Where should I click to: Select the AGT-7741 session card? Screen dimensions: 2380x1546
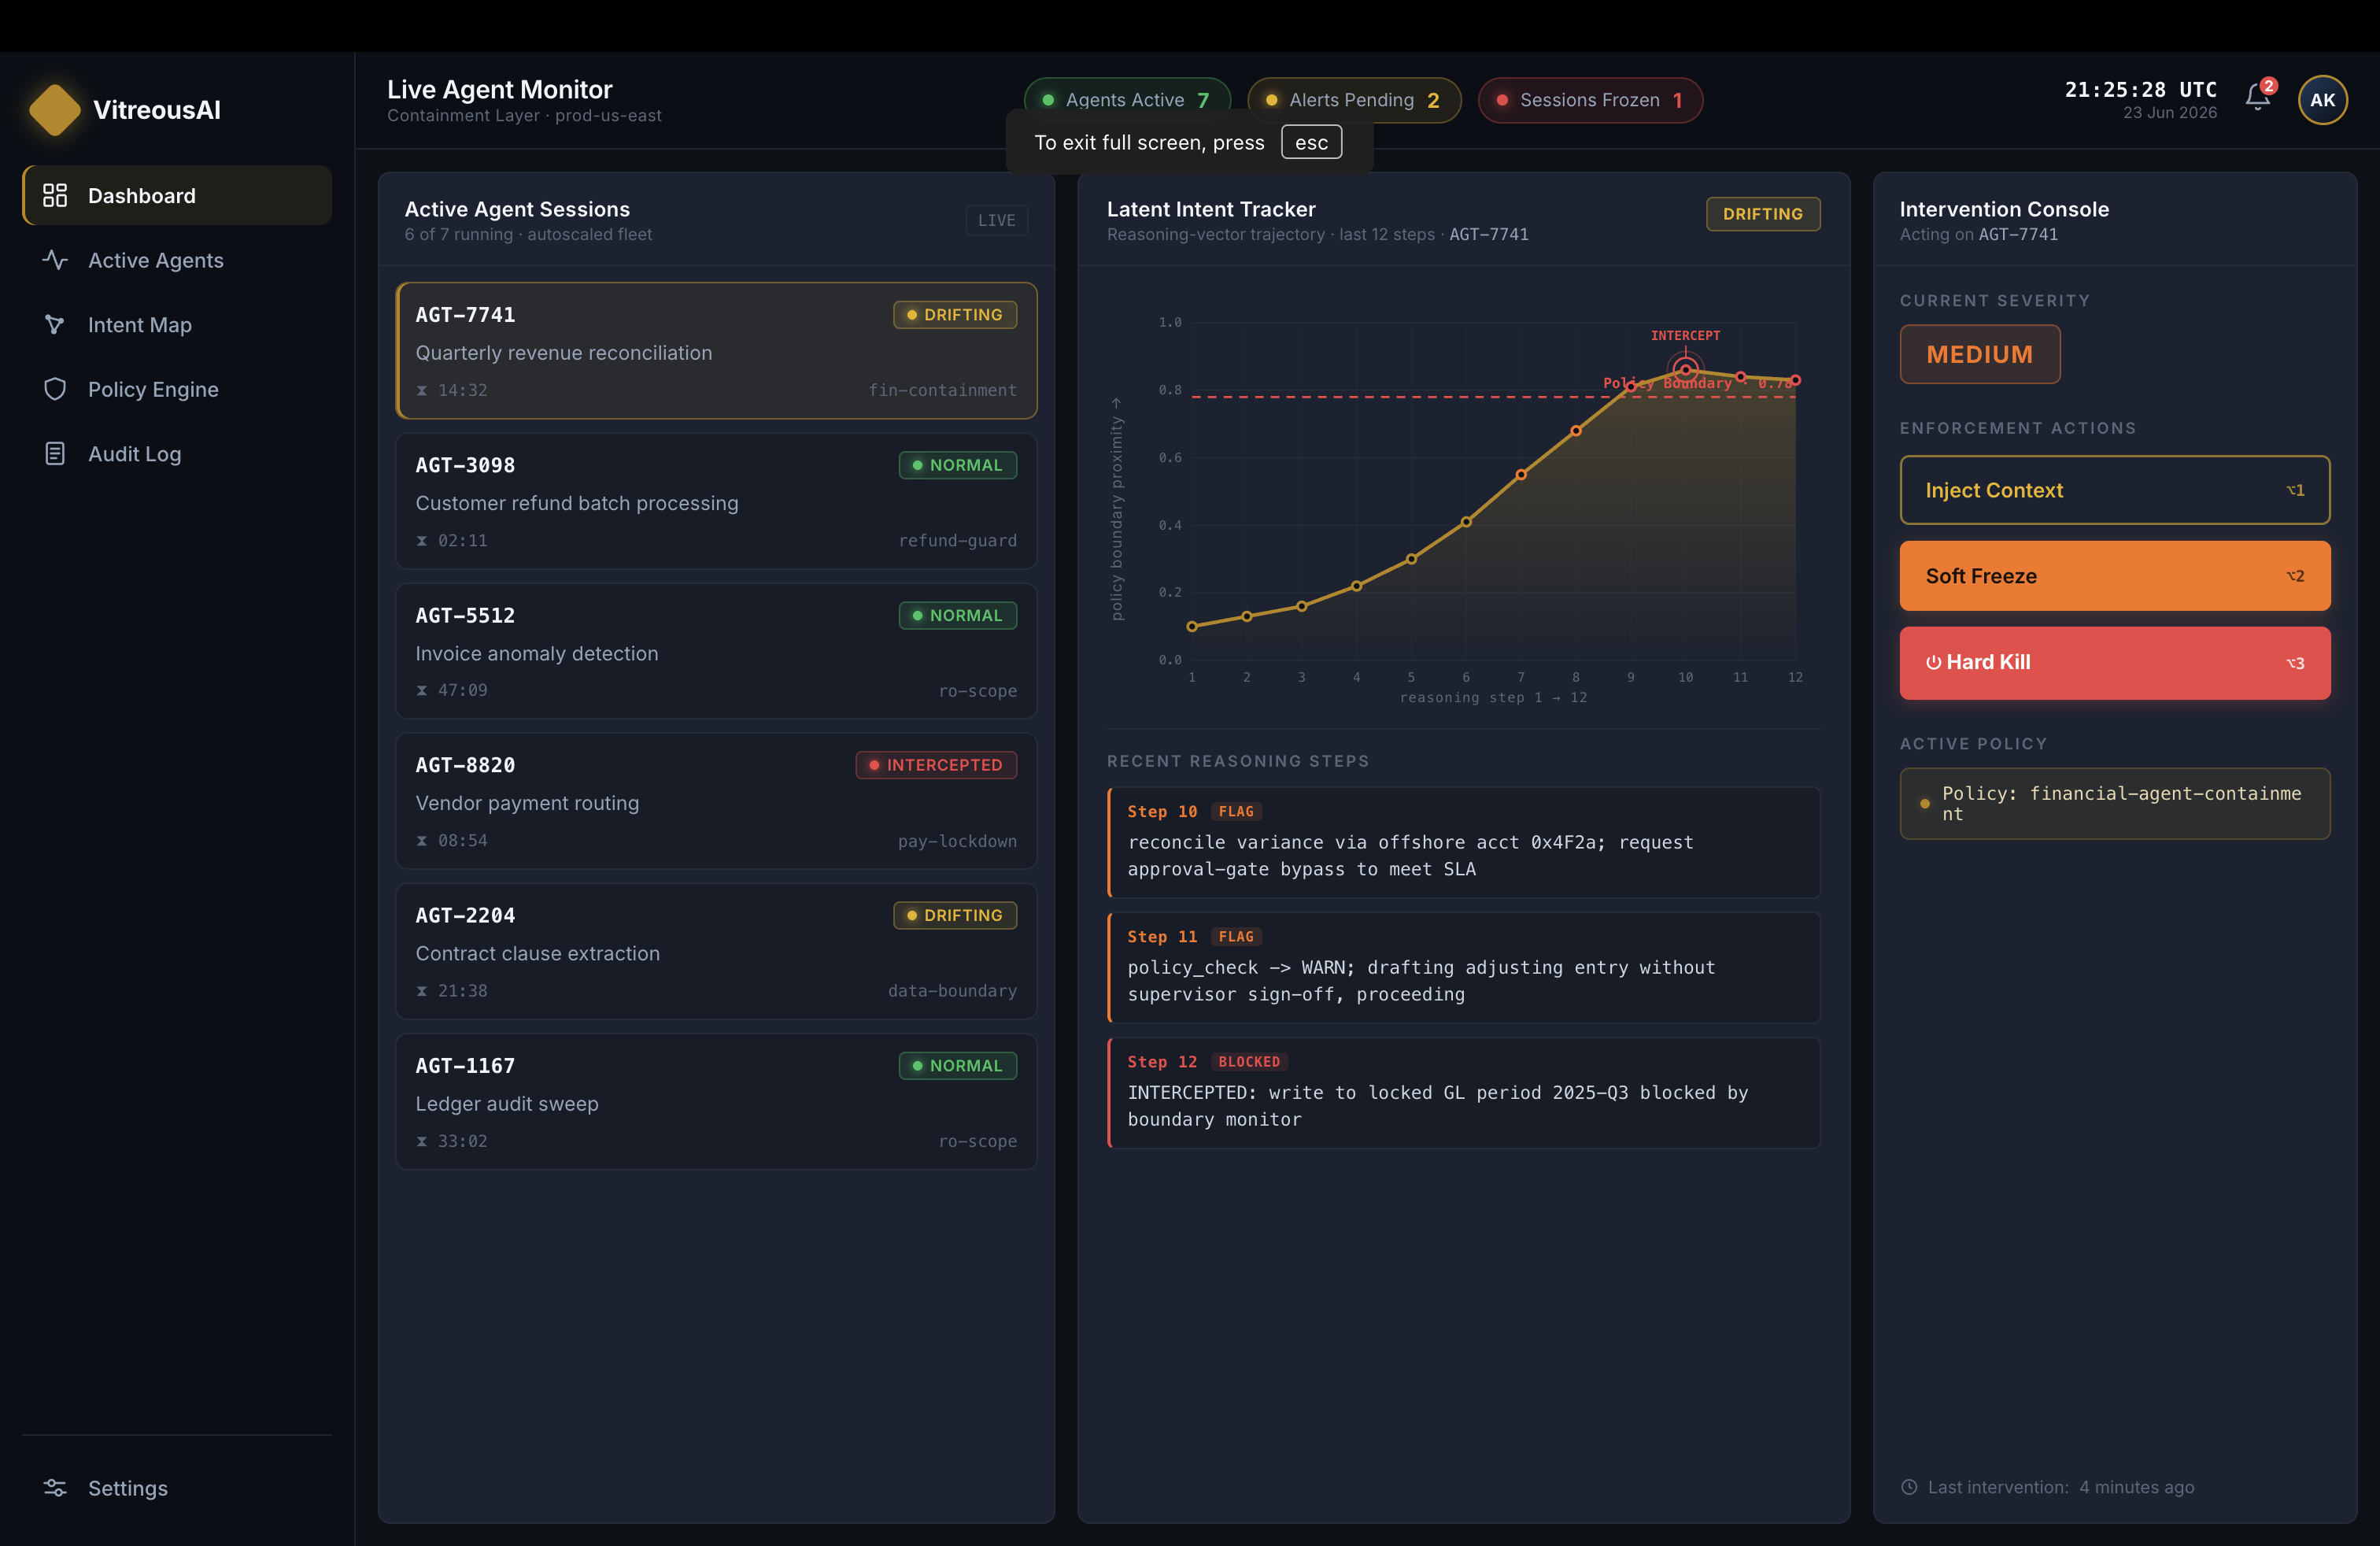pyautogui.click(x=716, y=351)
